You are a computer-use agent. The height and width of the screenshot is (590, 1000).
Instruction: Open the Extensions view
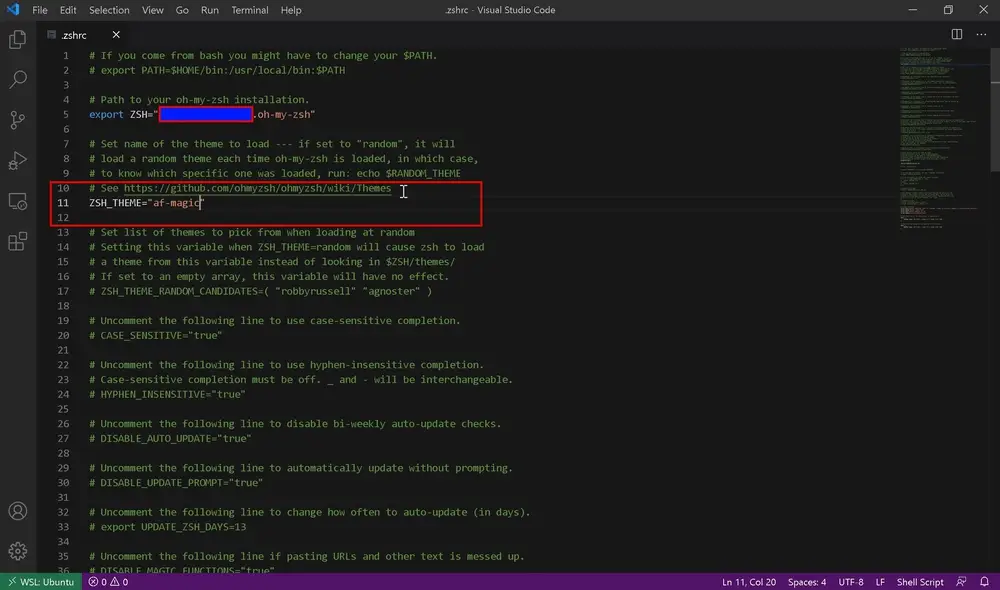[18, 242]
